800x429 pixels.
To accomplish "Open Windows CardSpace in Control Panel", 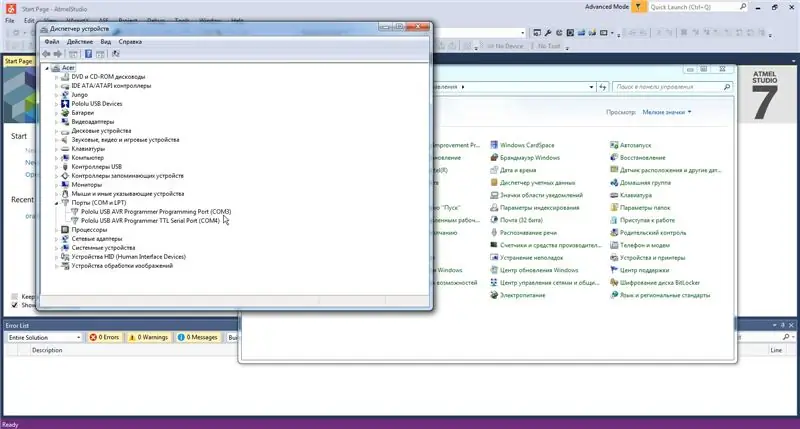I will [527, 145].
